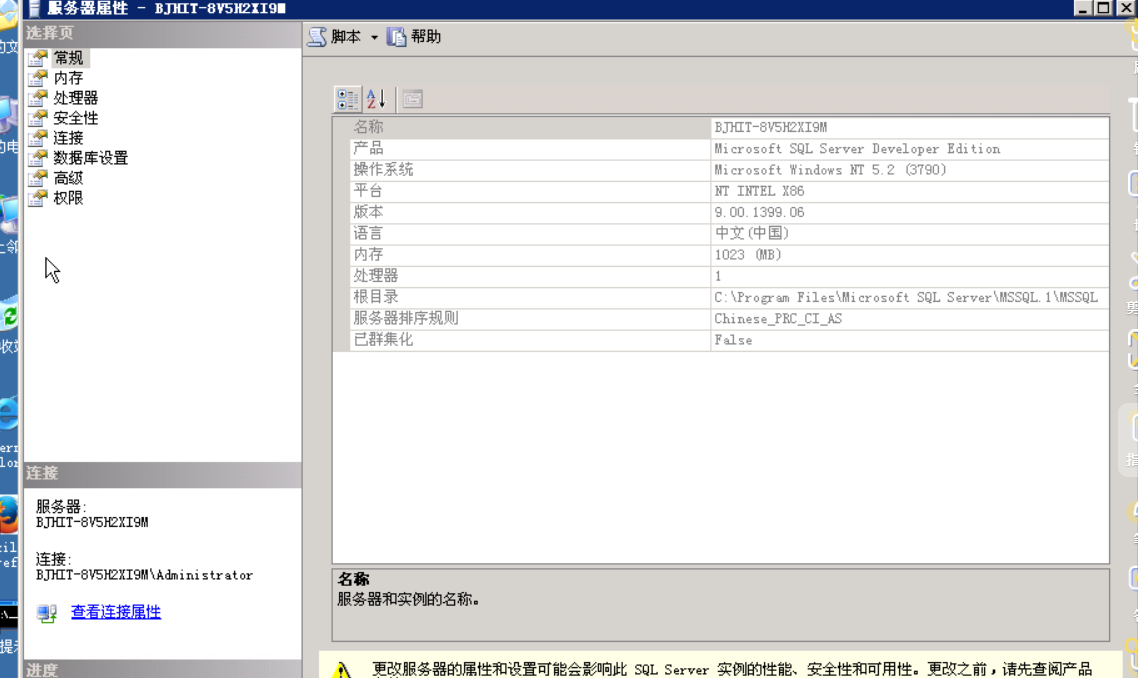This screenshot has width=1138, height=678.
Task: Click the icon beside 安全性
Action: coord(38,118)
